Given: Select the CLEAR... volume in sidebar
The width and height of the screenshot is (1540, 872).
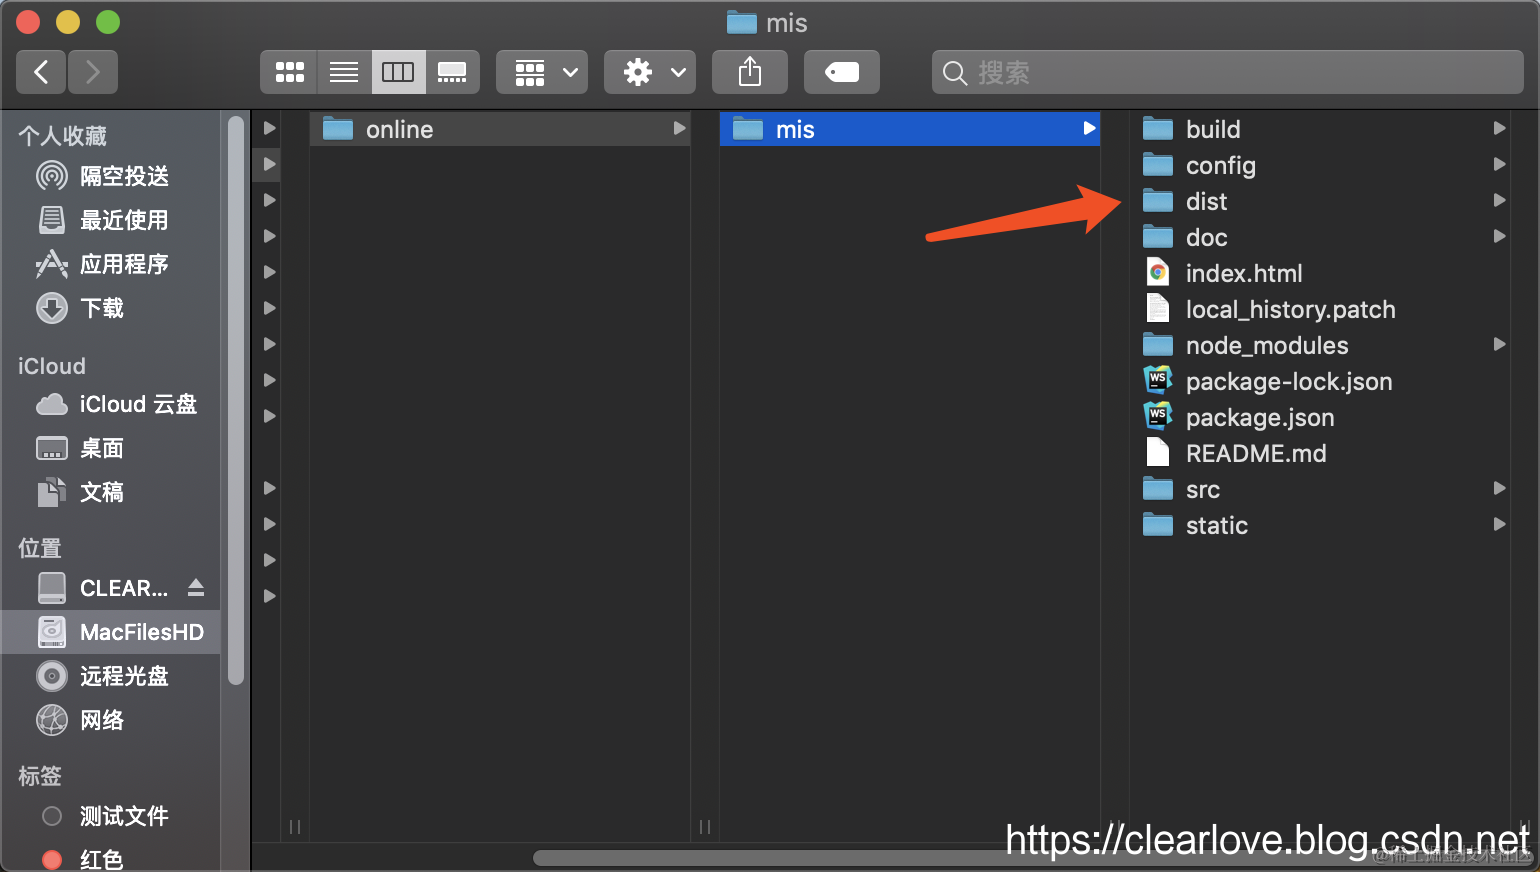Looking at the screenshot, I should point(111,588).
